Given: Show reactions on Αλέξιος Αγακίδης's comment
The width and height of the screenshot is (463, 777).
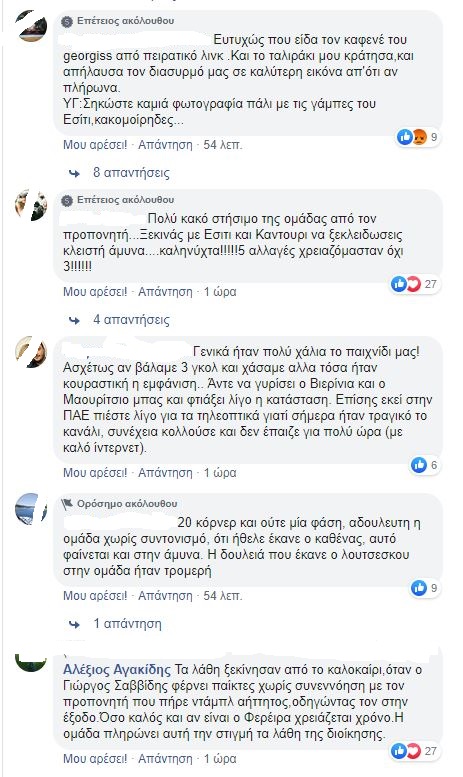Looking at the screenshot, I should click(414, 751).
